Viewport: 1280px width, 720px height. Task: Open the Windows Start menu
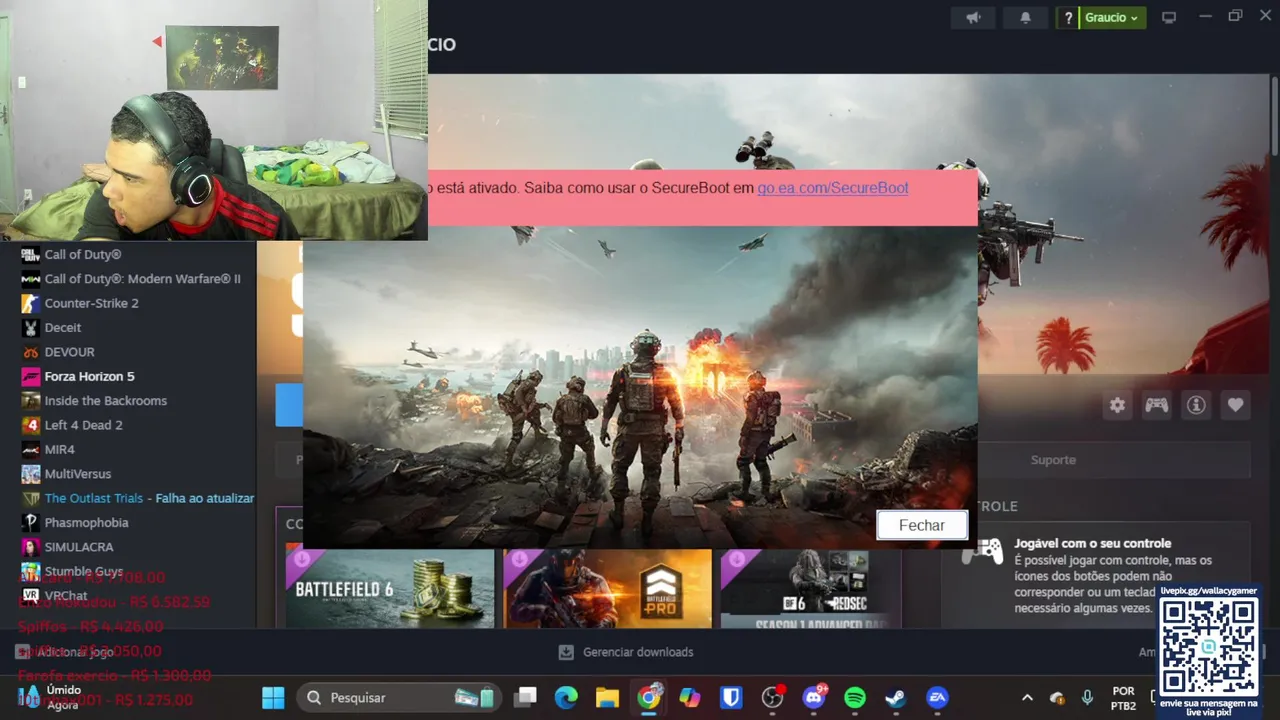273,697
